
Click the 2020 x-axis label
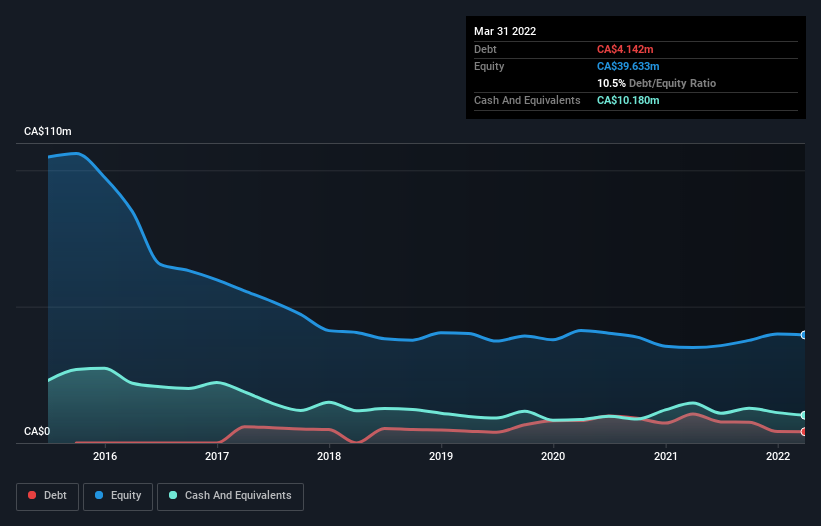coord(553,456)
